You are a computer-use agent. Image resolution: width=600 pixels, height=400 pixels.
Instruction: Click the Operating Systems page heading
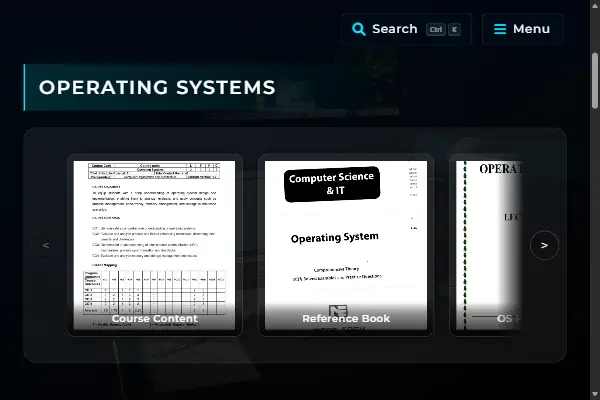(157, 87)
